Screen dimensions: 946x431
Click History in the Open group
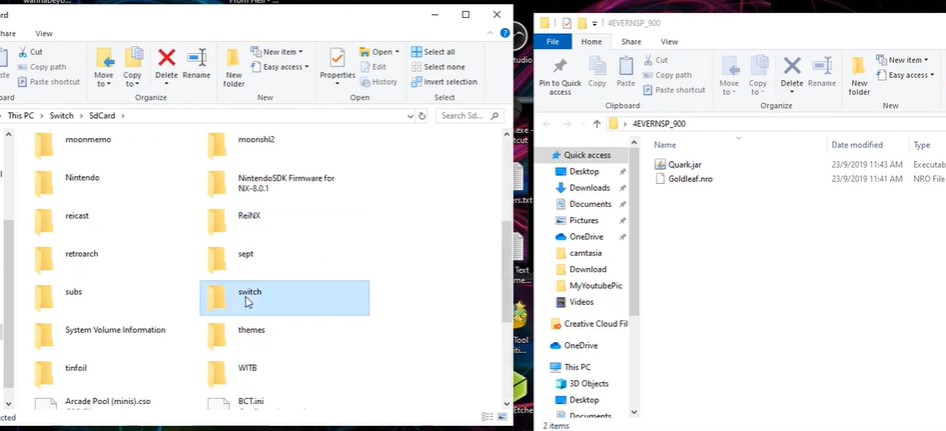click(379, 81)
